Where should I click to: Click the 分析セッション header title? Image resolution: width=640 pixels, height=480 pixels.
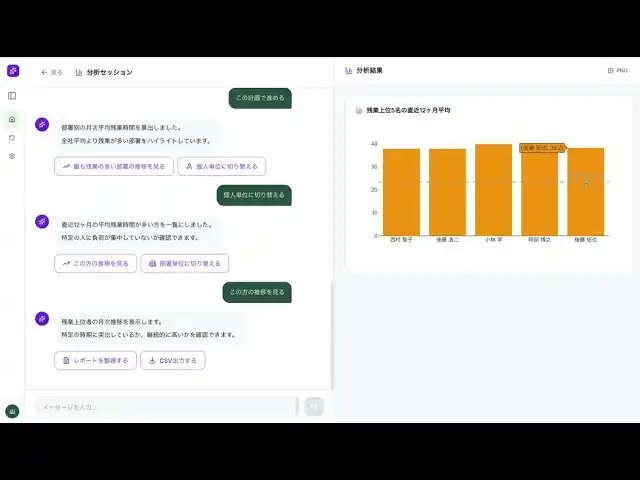tap(109, 72)
